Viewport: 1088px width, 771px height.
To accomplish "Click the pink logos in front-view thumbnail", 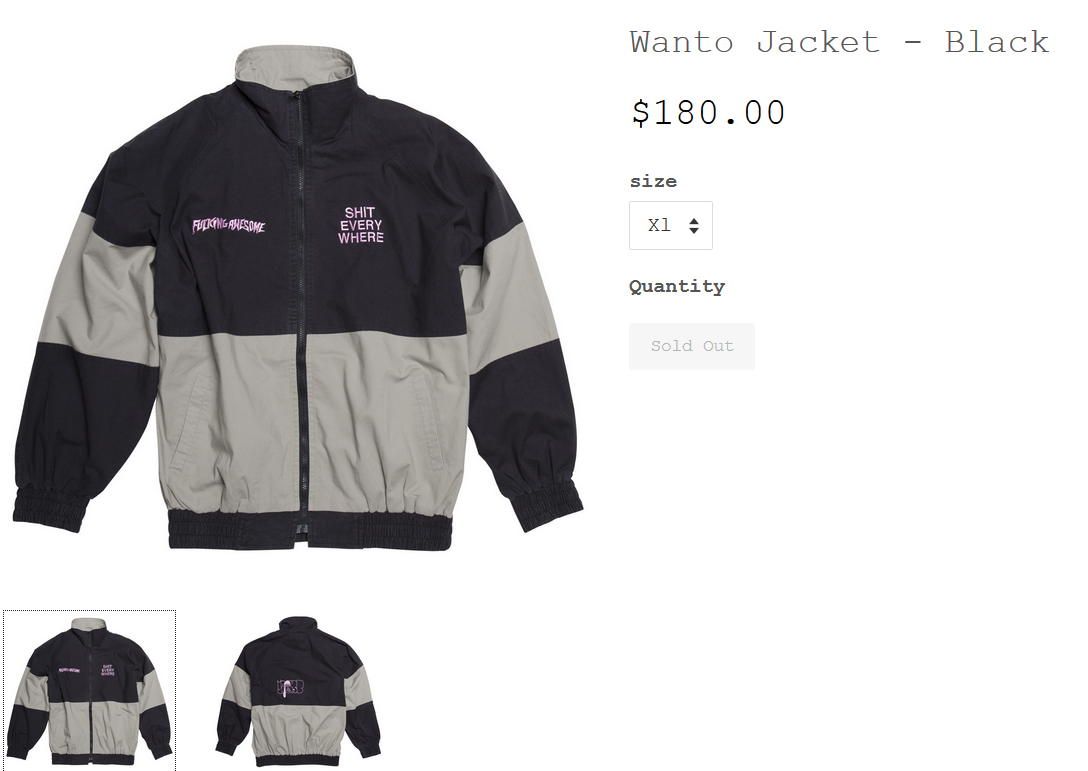I will pos(88,670).
